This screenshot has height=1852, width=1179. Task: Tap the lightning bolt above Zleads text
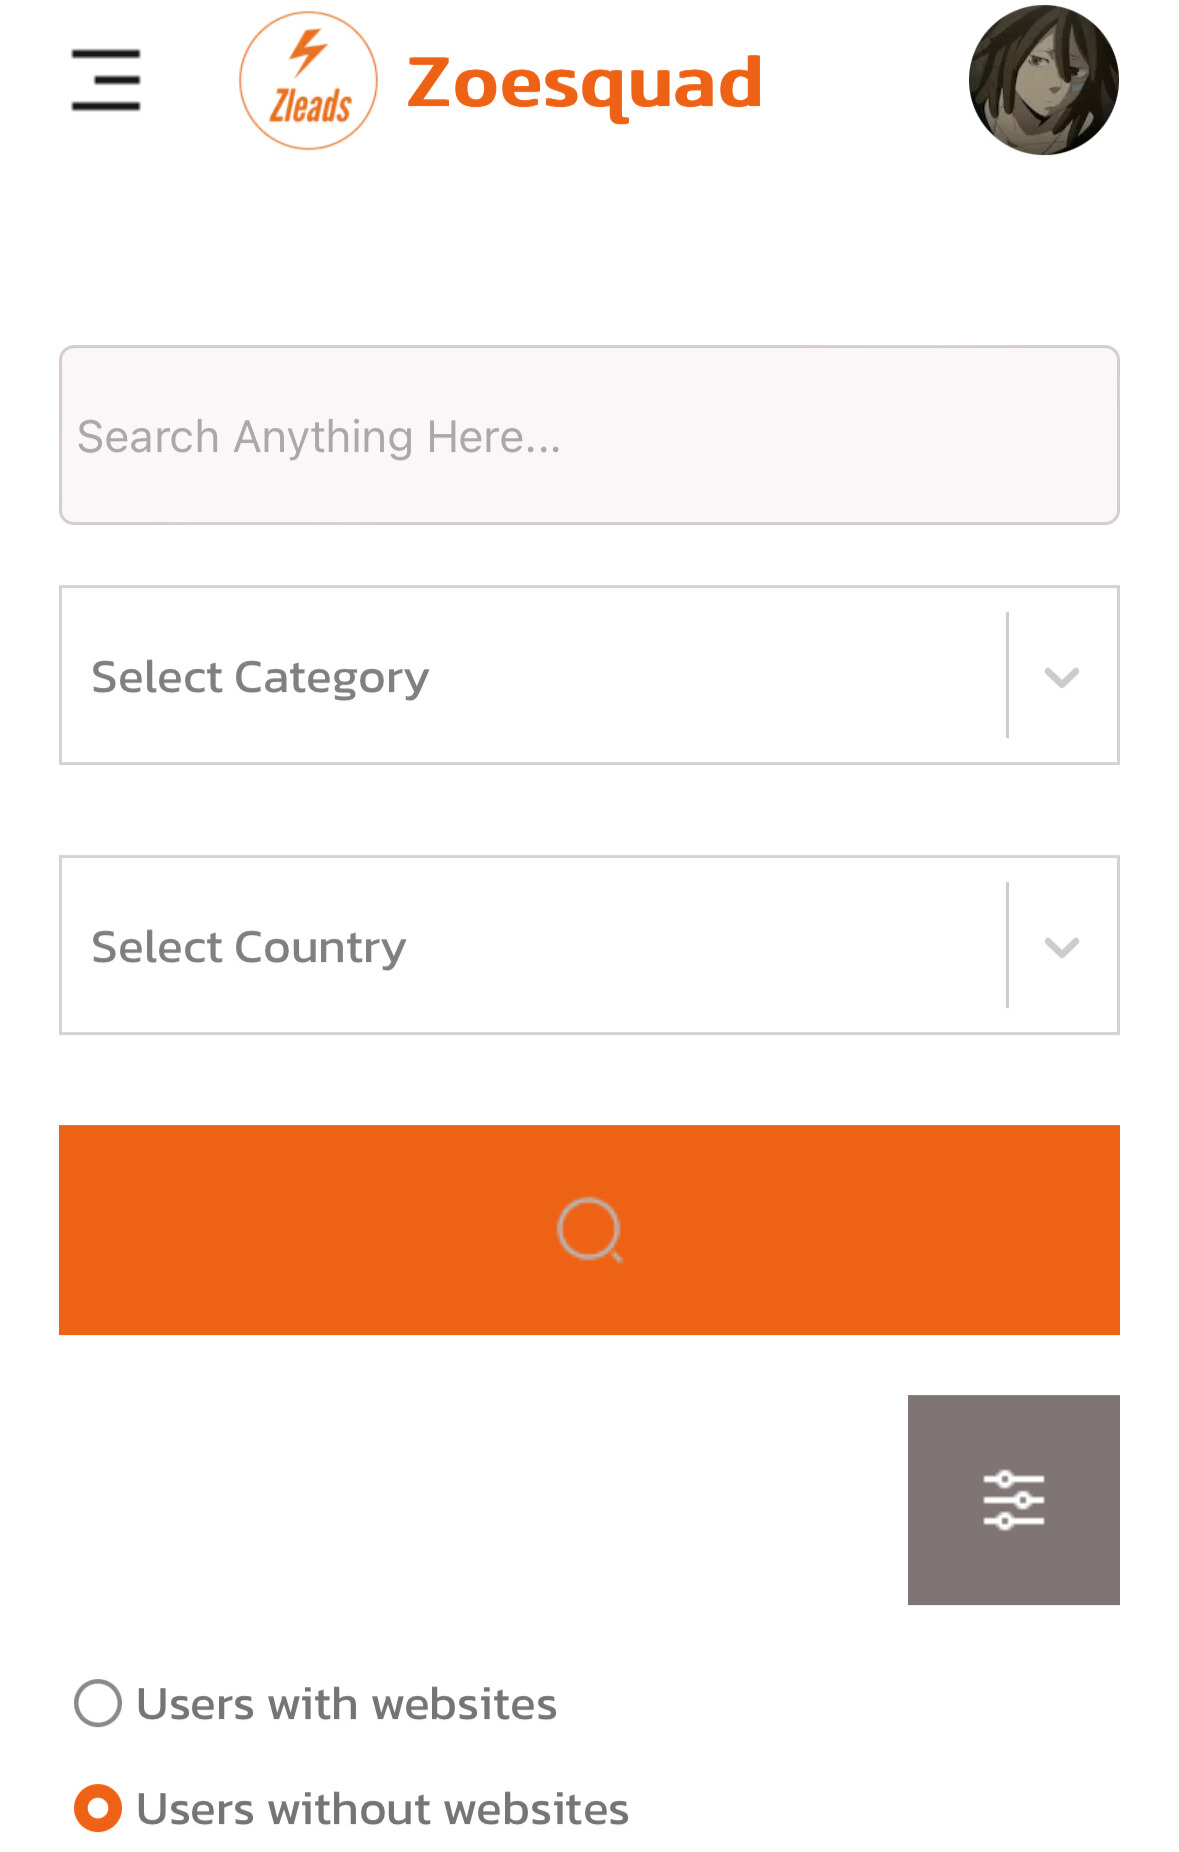(x=307, y=52)
